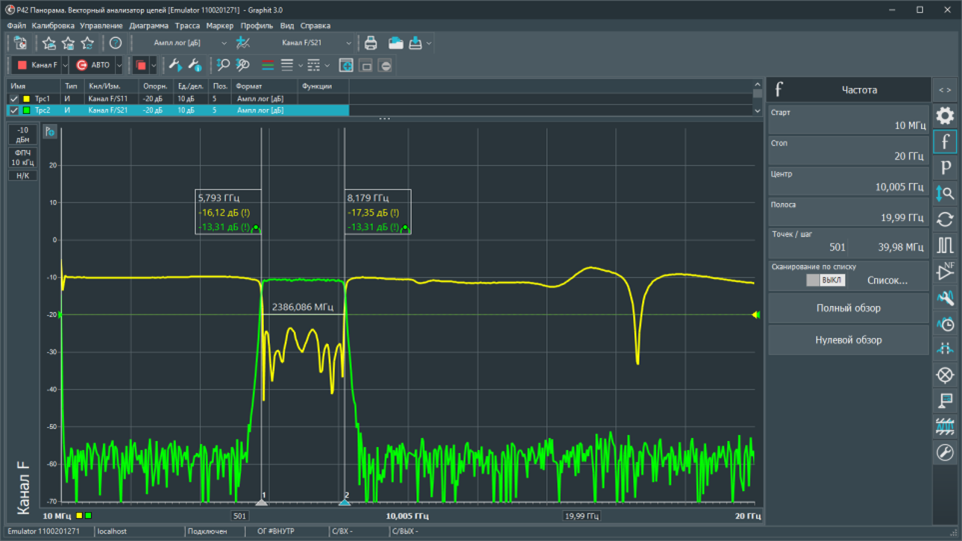Image resolution: width=962 pixels, height=541 pixels.
Task: Open the hatched-waveform limit sidebar icon
Action: point(945,426)
